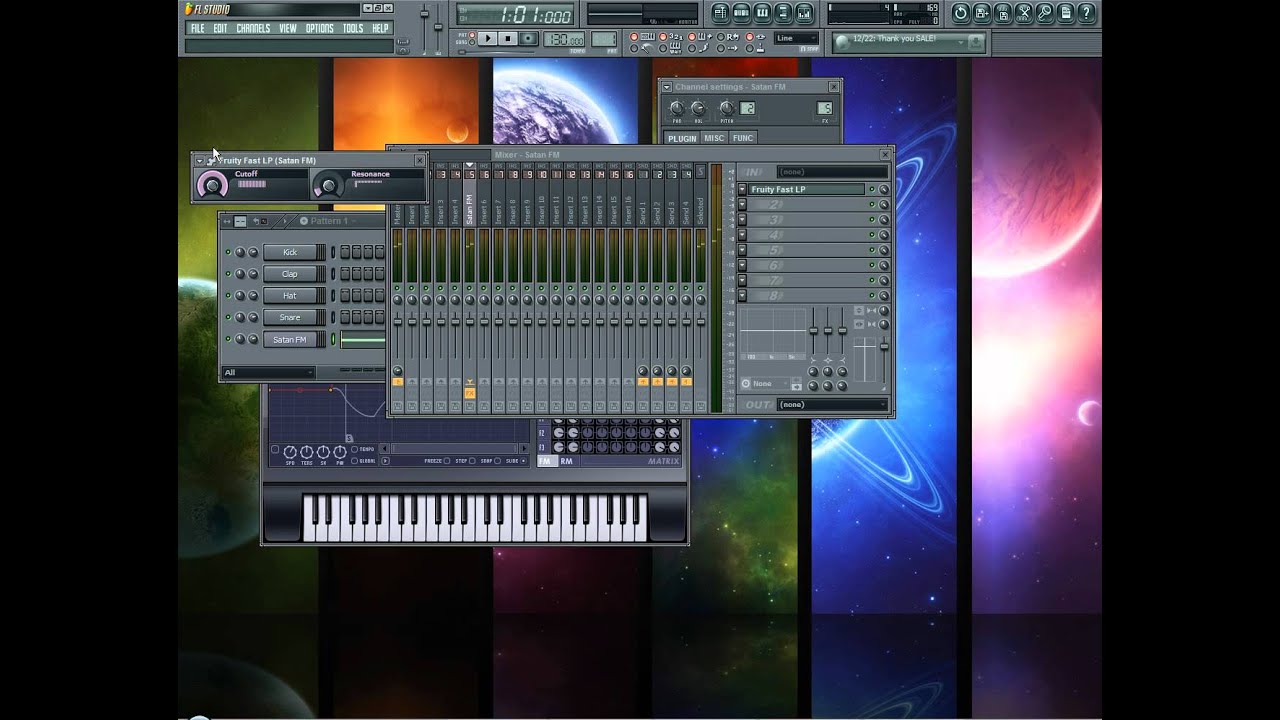This screenshot has height=720, width=1280.
Task: Select the Snare channel button
Action: pyautogui.click(x=290, y=318)
